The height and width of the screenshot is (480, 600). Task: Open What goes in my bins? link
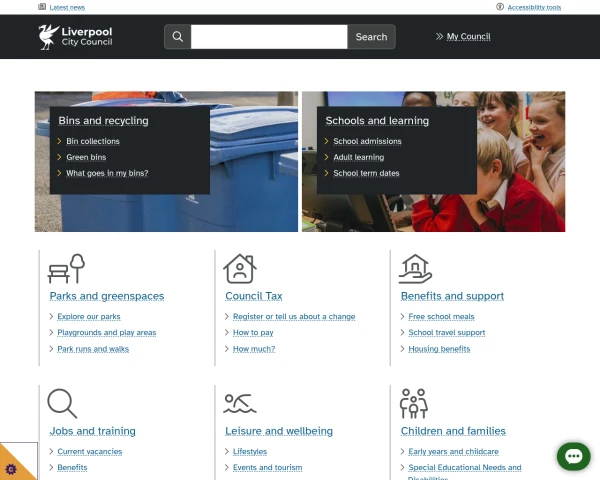[x=107, y=173]
